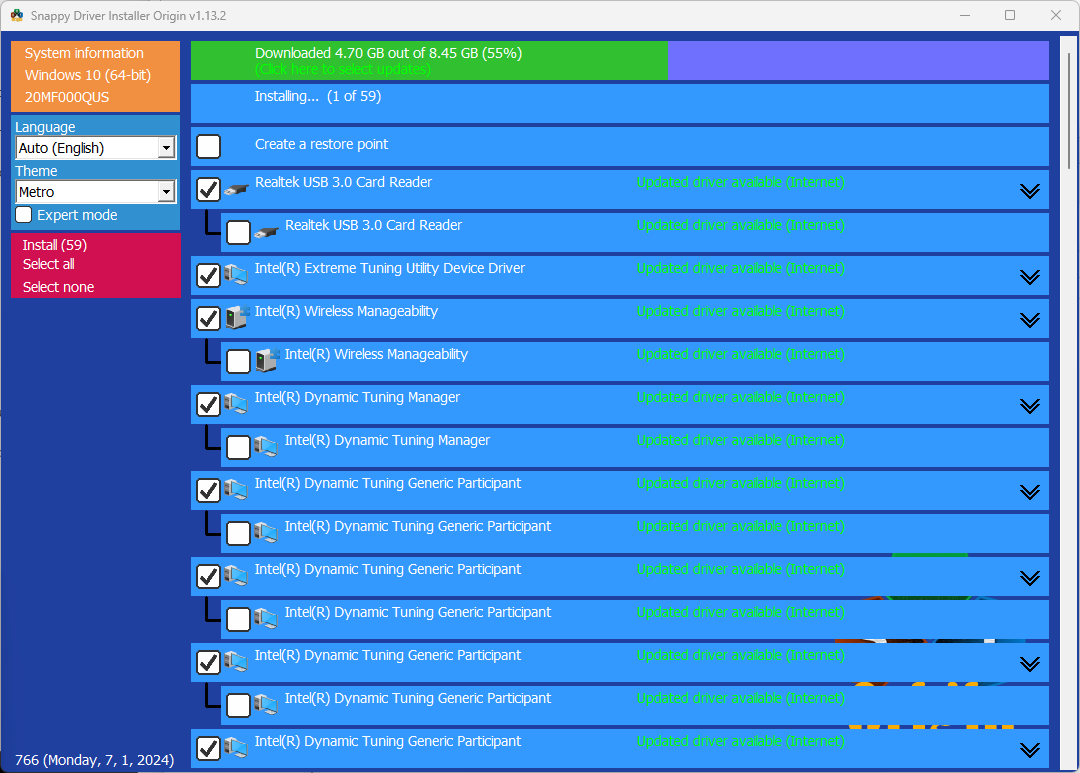This screenshot has width=1080, height=773.
Task: Expand the Intel Extreme Tuning Utility row chevron
Action: [x=1029, y=277]
